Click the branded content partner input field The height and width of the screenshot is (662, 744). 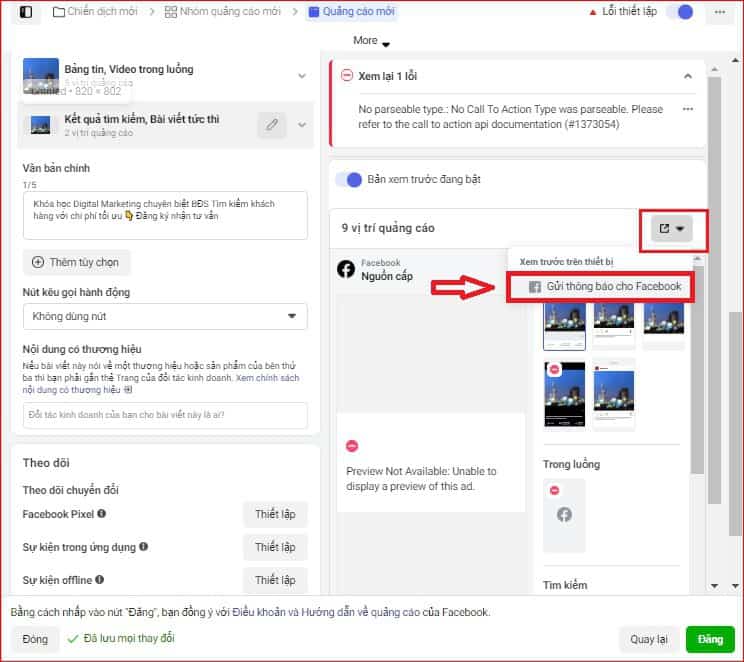click(165, 415)
